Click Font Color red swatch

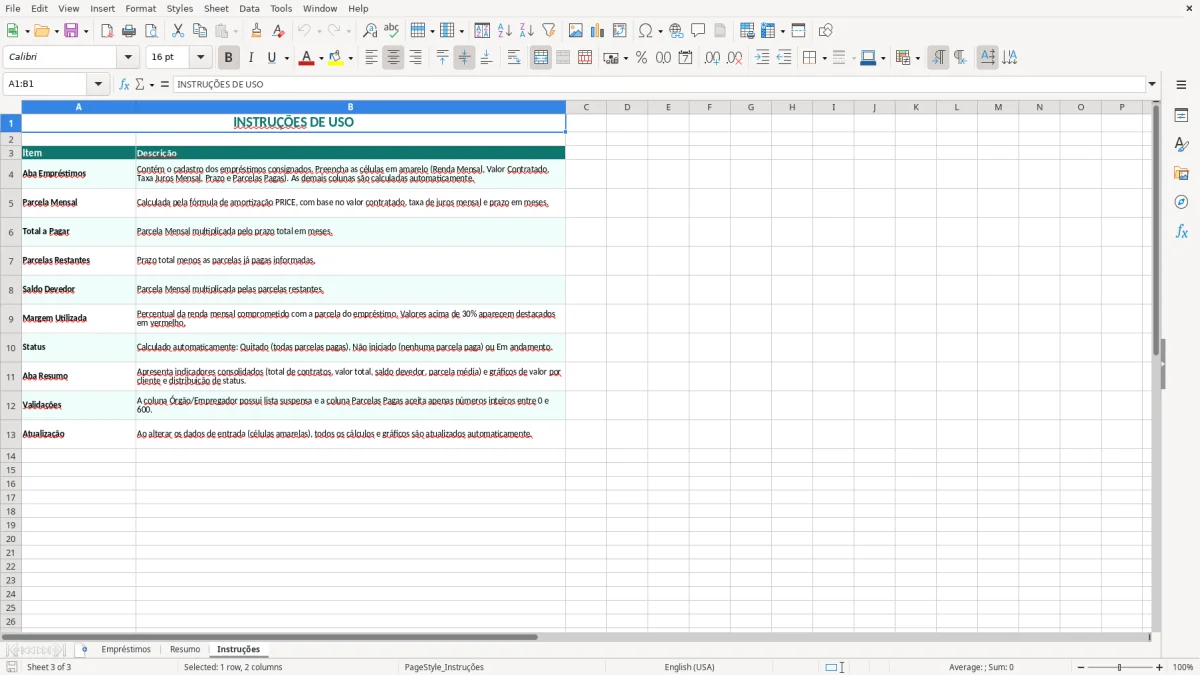pos(306,58)
